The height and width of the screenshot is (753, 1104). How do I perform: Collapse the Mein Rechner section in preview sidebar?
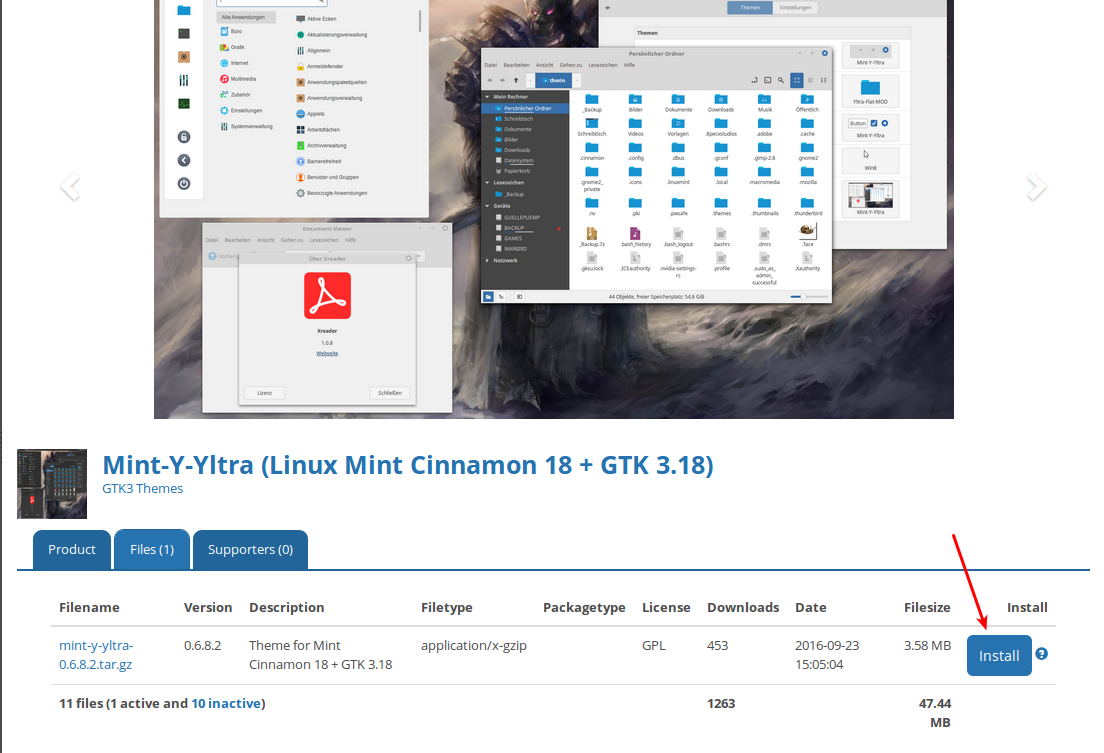click(x=487, y=97)
